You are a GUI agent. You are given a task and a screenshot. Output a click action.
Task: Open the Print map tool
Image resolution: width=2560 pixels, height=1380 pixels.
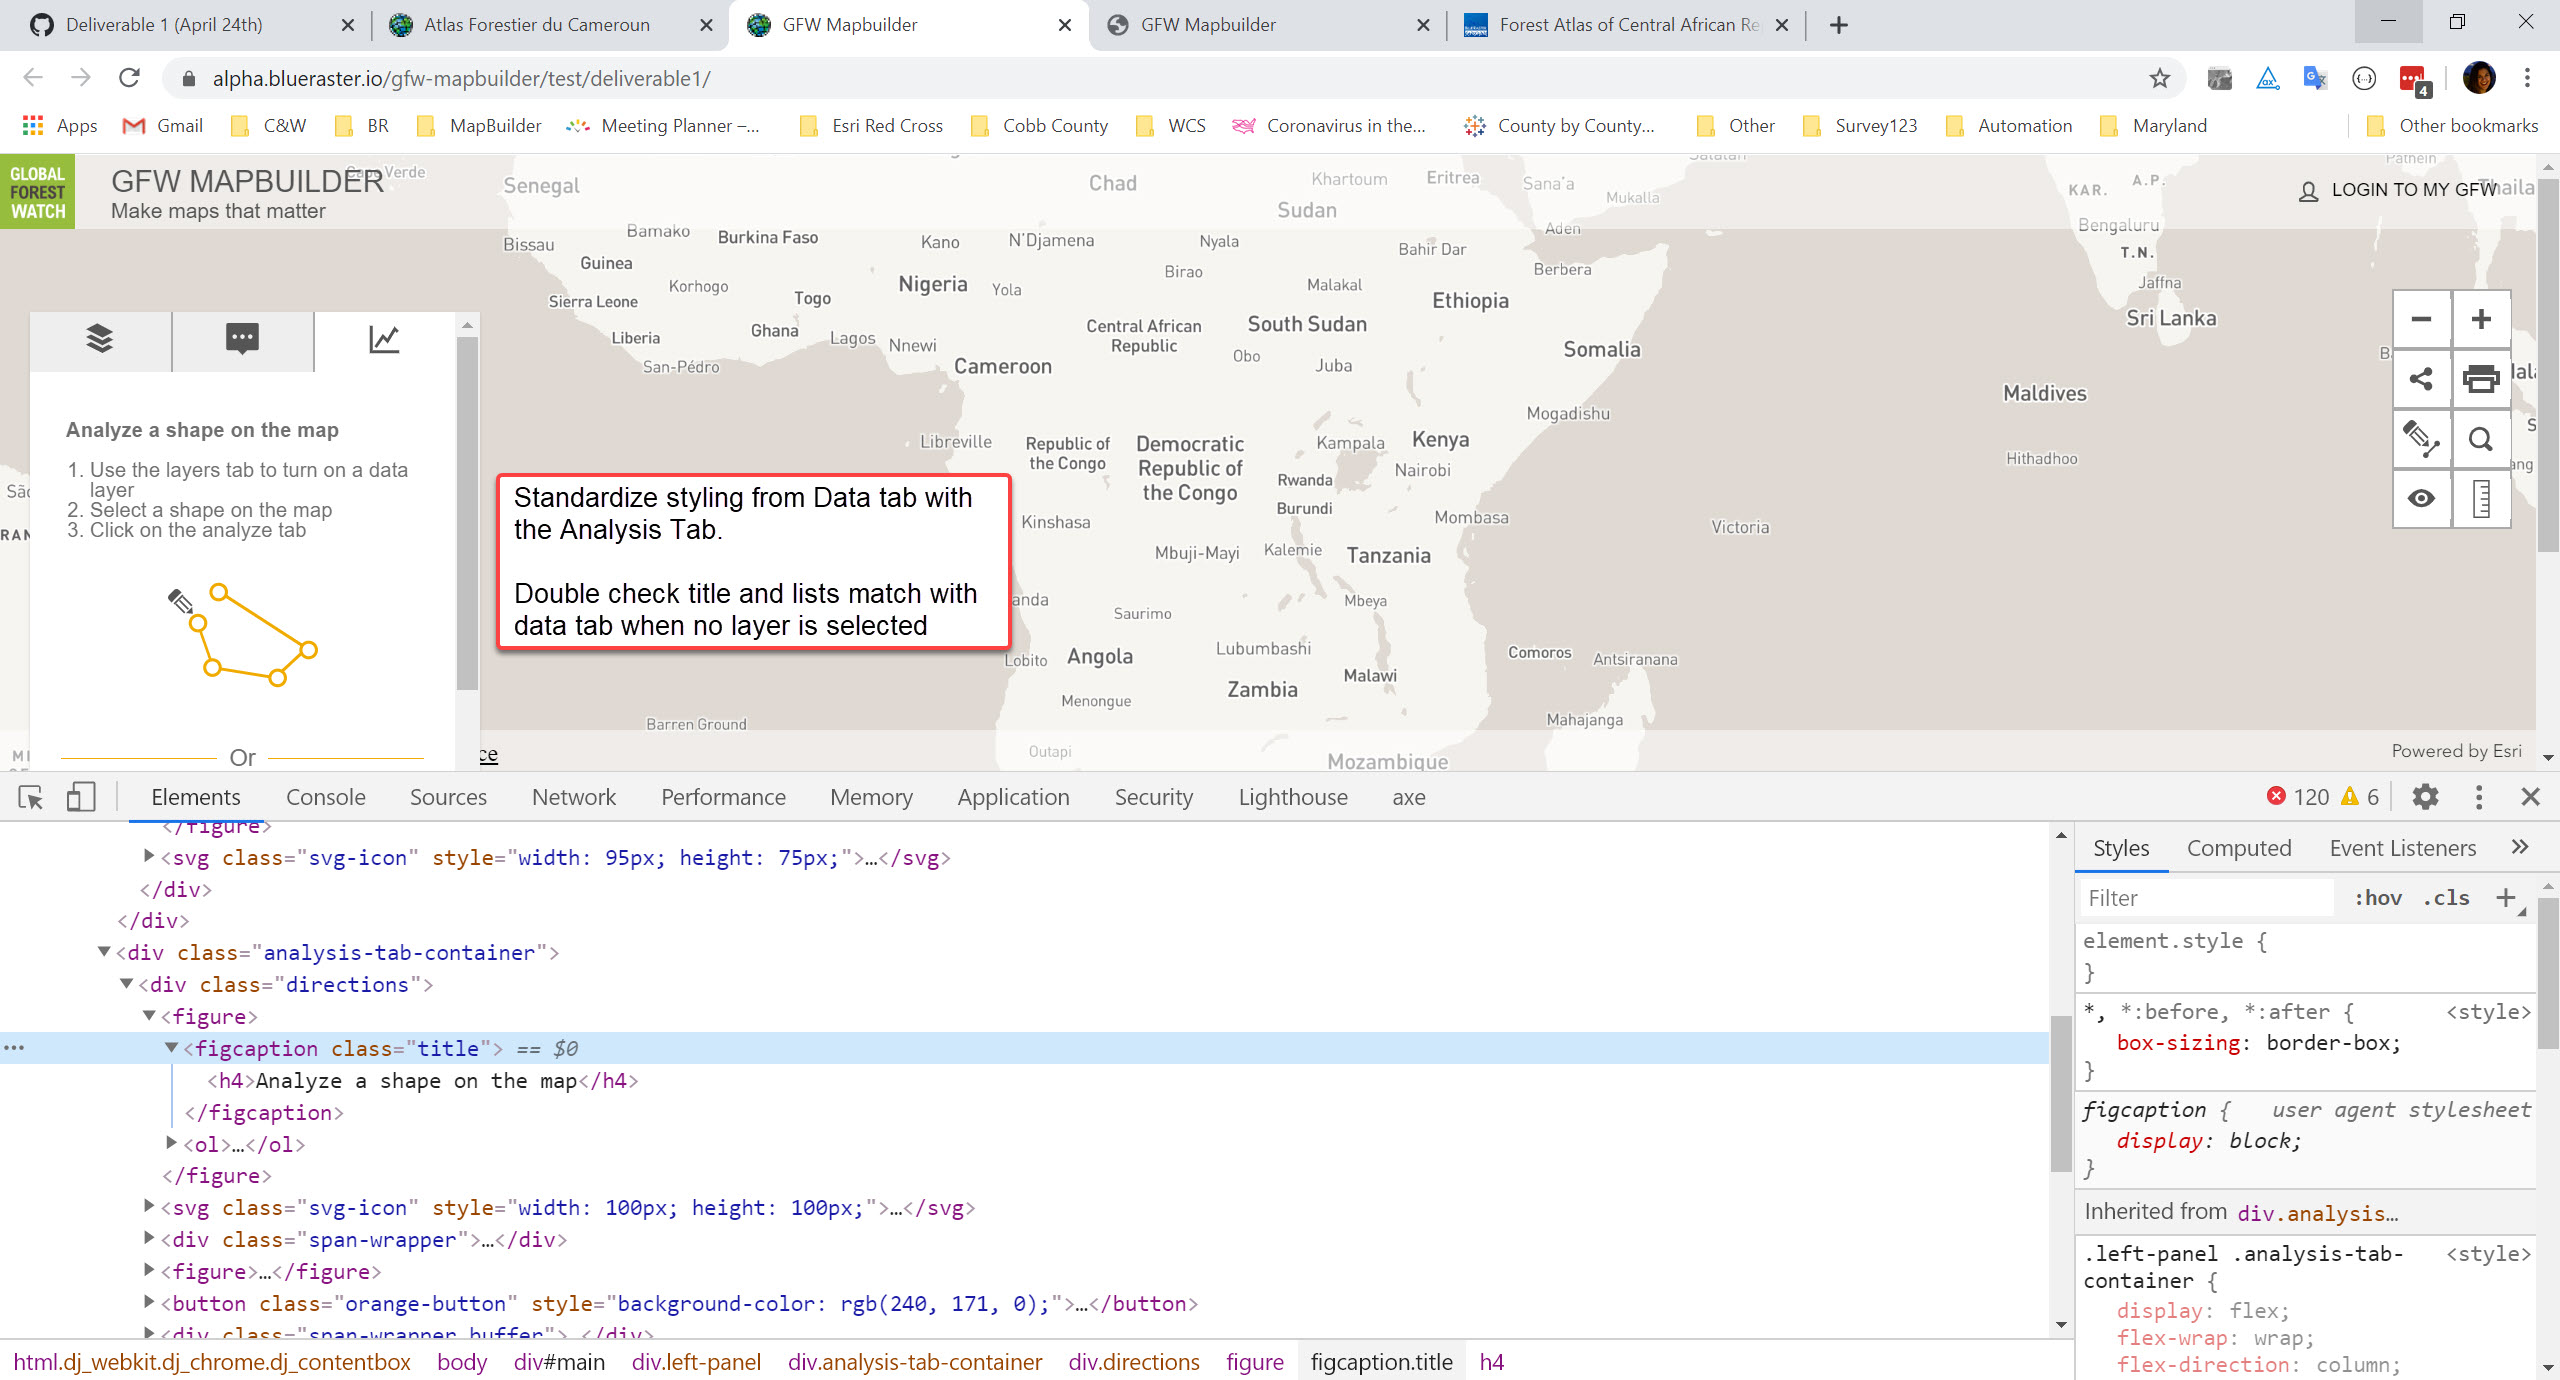[2482, 379]
